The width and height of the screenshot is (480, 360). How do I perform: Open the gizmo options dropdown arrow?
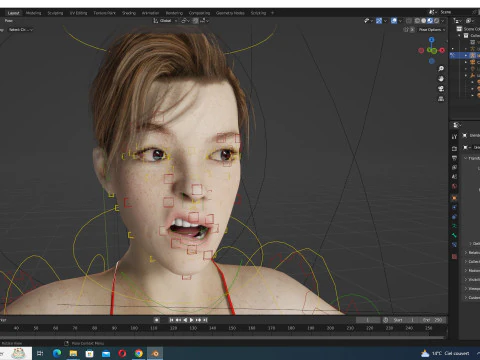[x=385, y=21]
